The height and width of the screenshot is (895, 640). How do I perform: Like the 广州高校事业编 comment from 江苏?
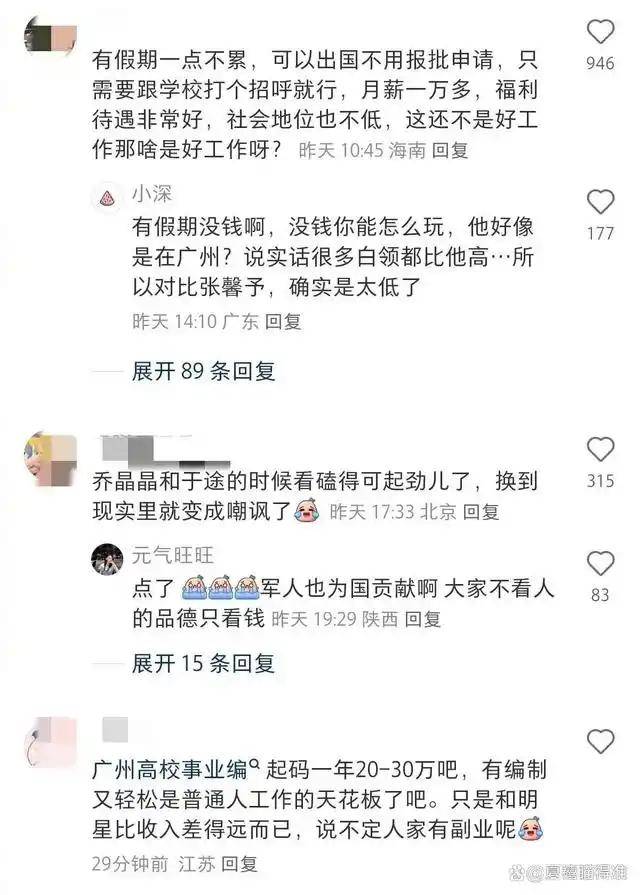tap(600, 741)
